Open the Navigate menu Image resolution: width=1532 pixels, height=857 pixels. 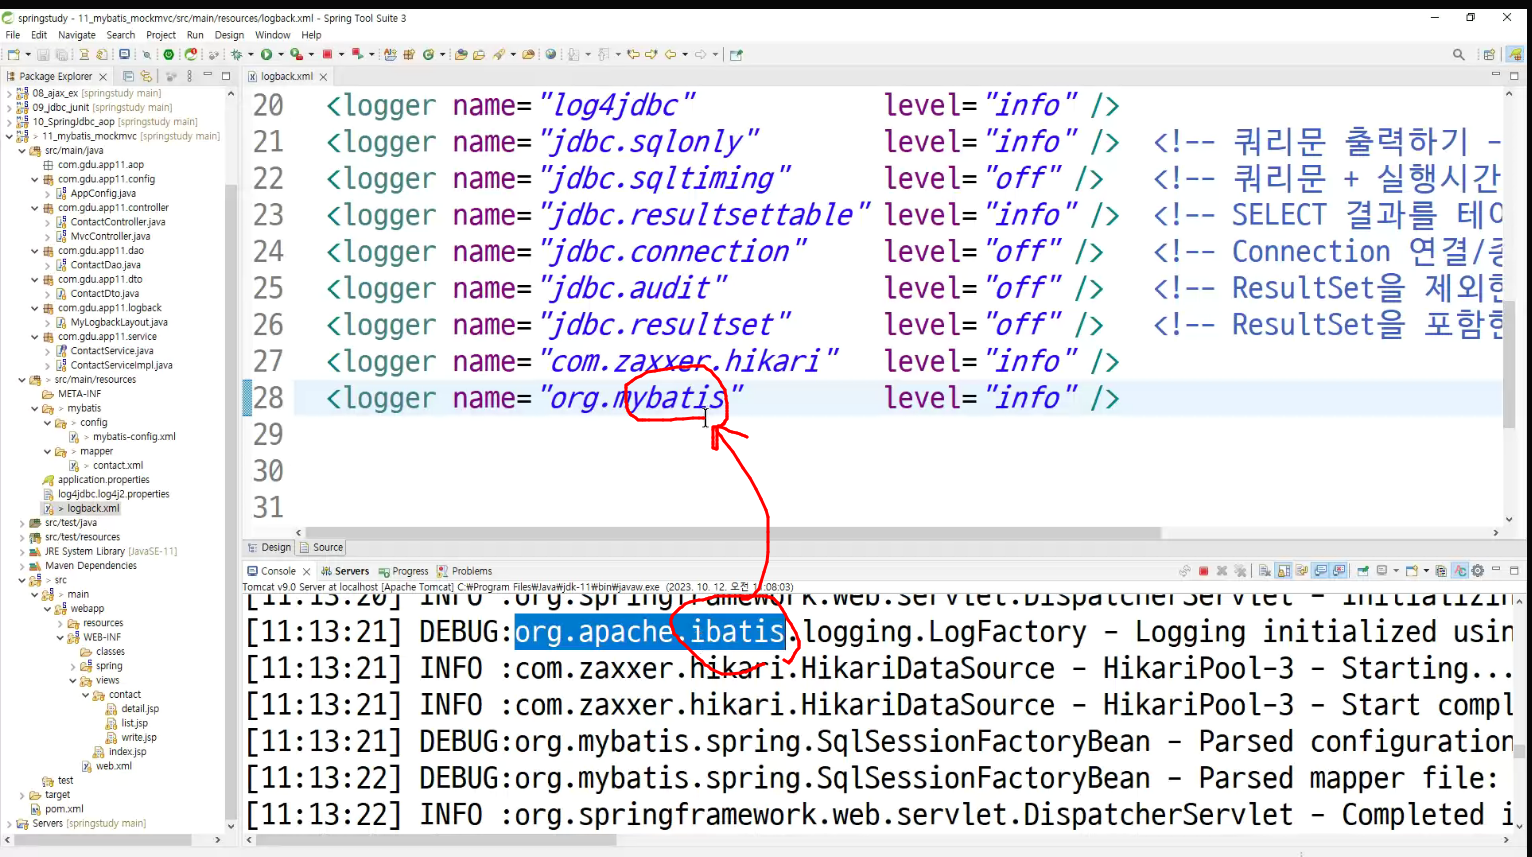click(77, 35)
